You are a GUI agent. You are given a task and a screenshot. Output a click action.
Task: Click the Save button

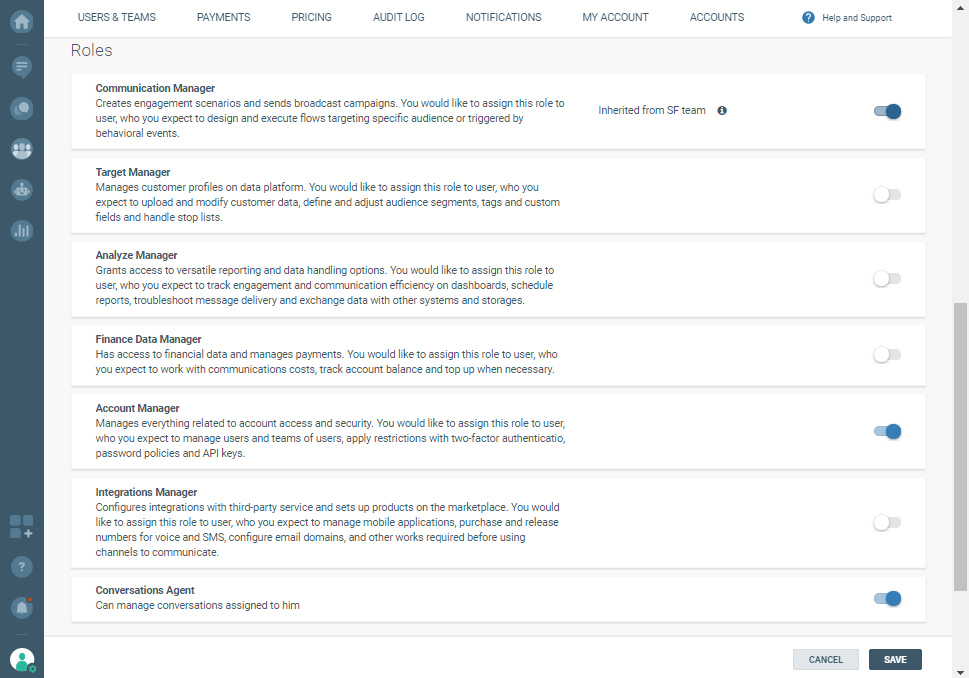pos(895,659)
